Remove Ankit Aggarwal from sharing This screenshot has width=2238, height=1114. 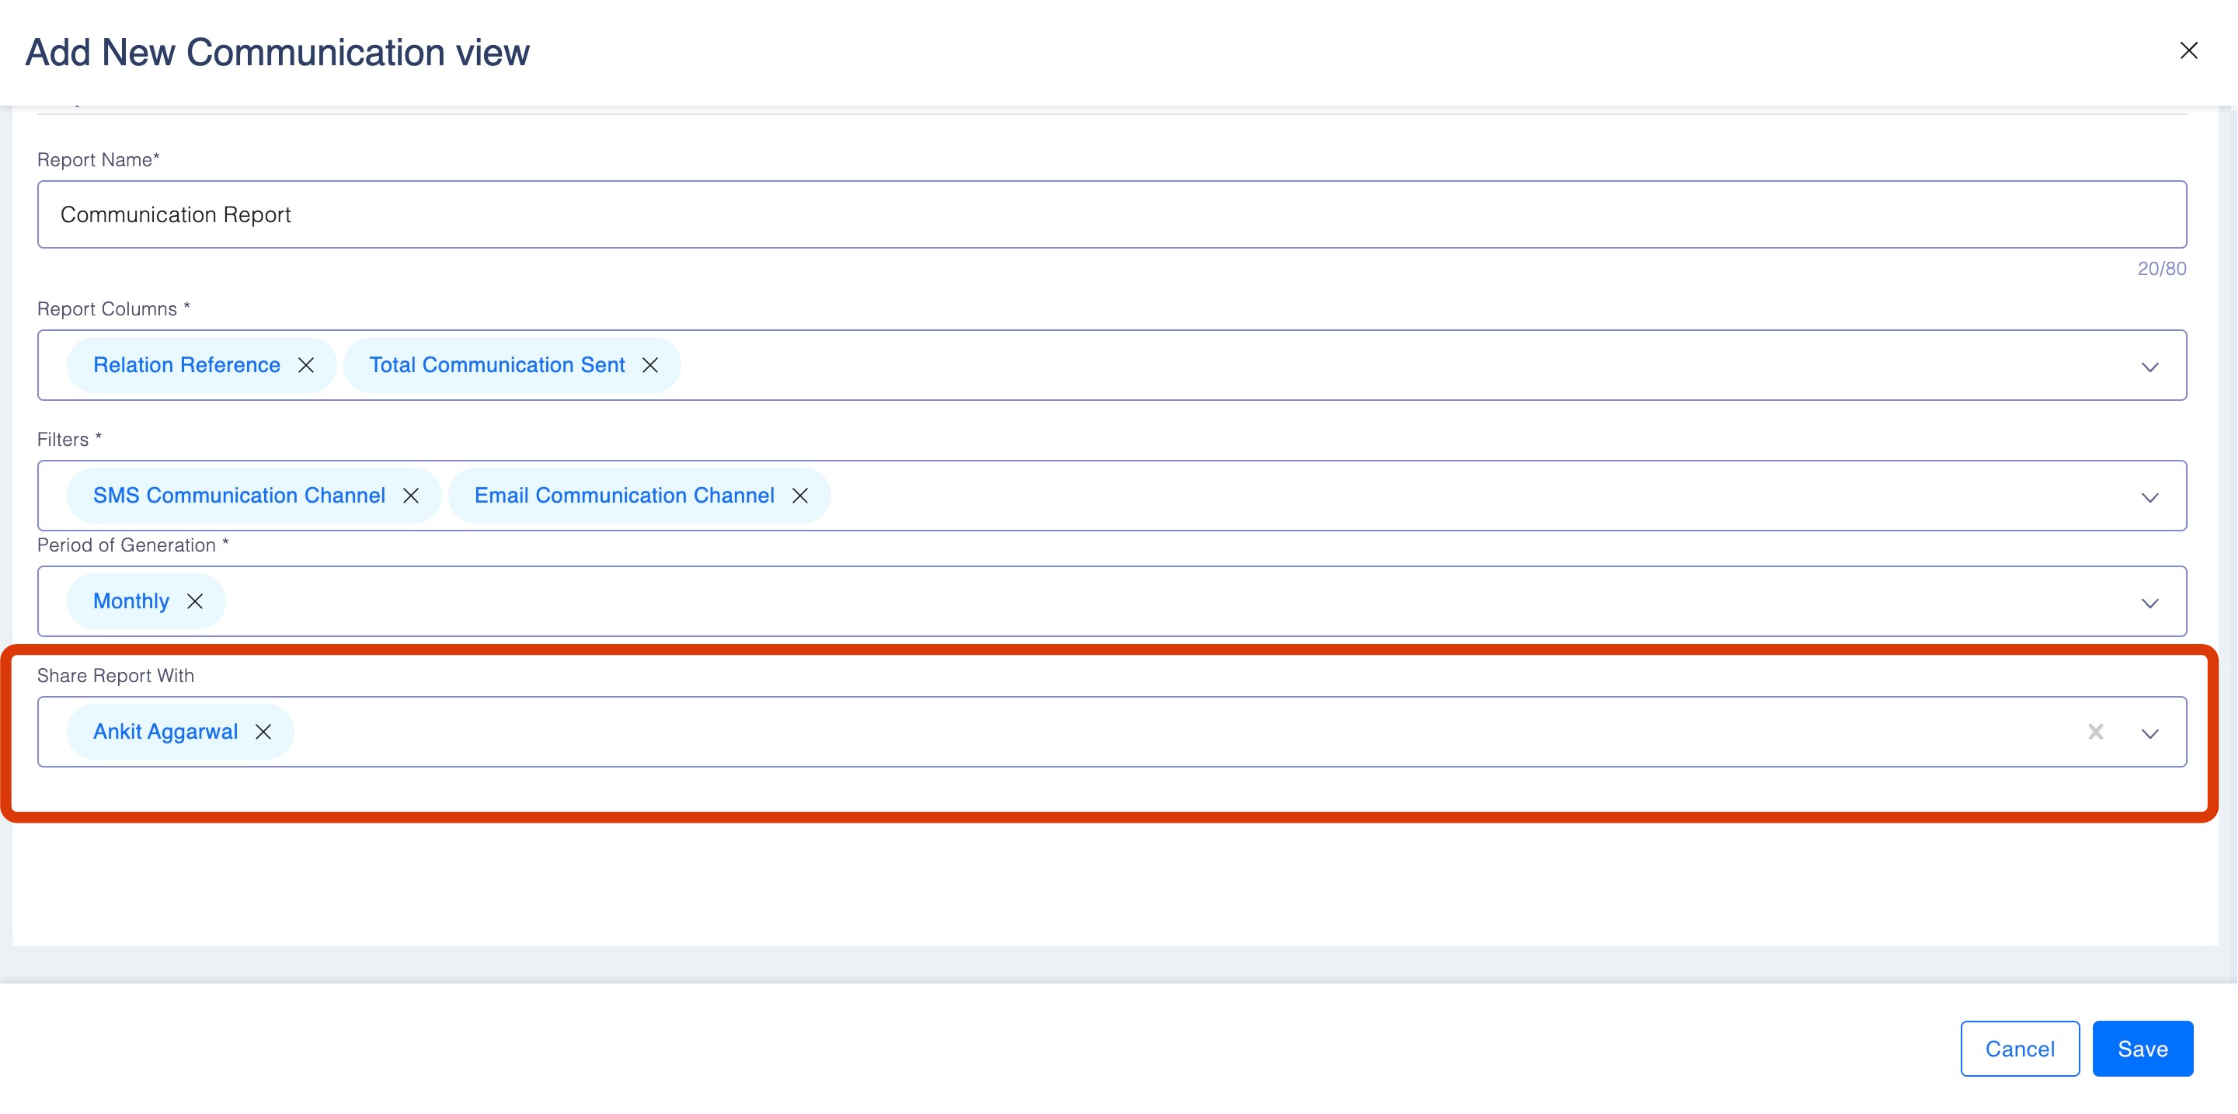point(263,733)
